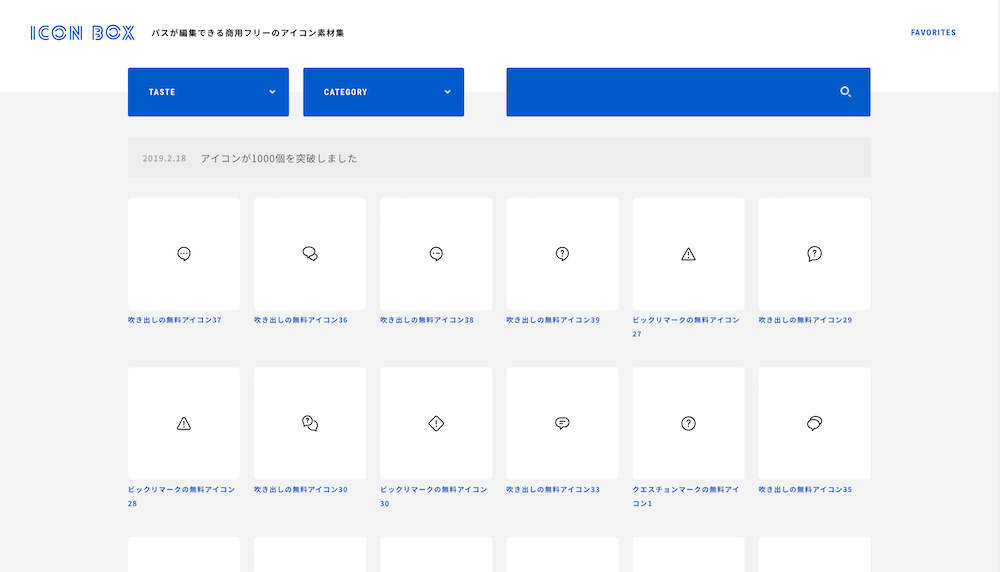Open link ビックリマークの無料アイコン28

coord(182,496)
